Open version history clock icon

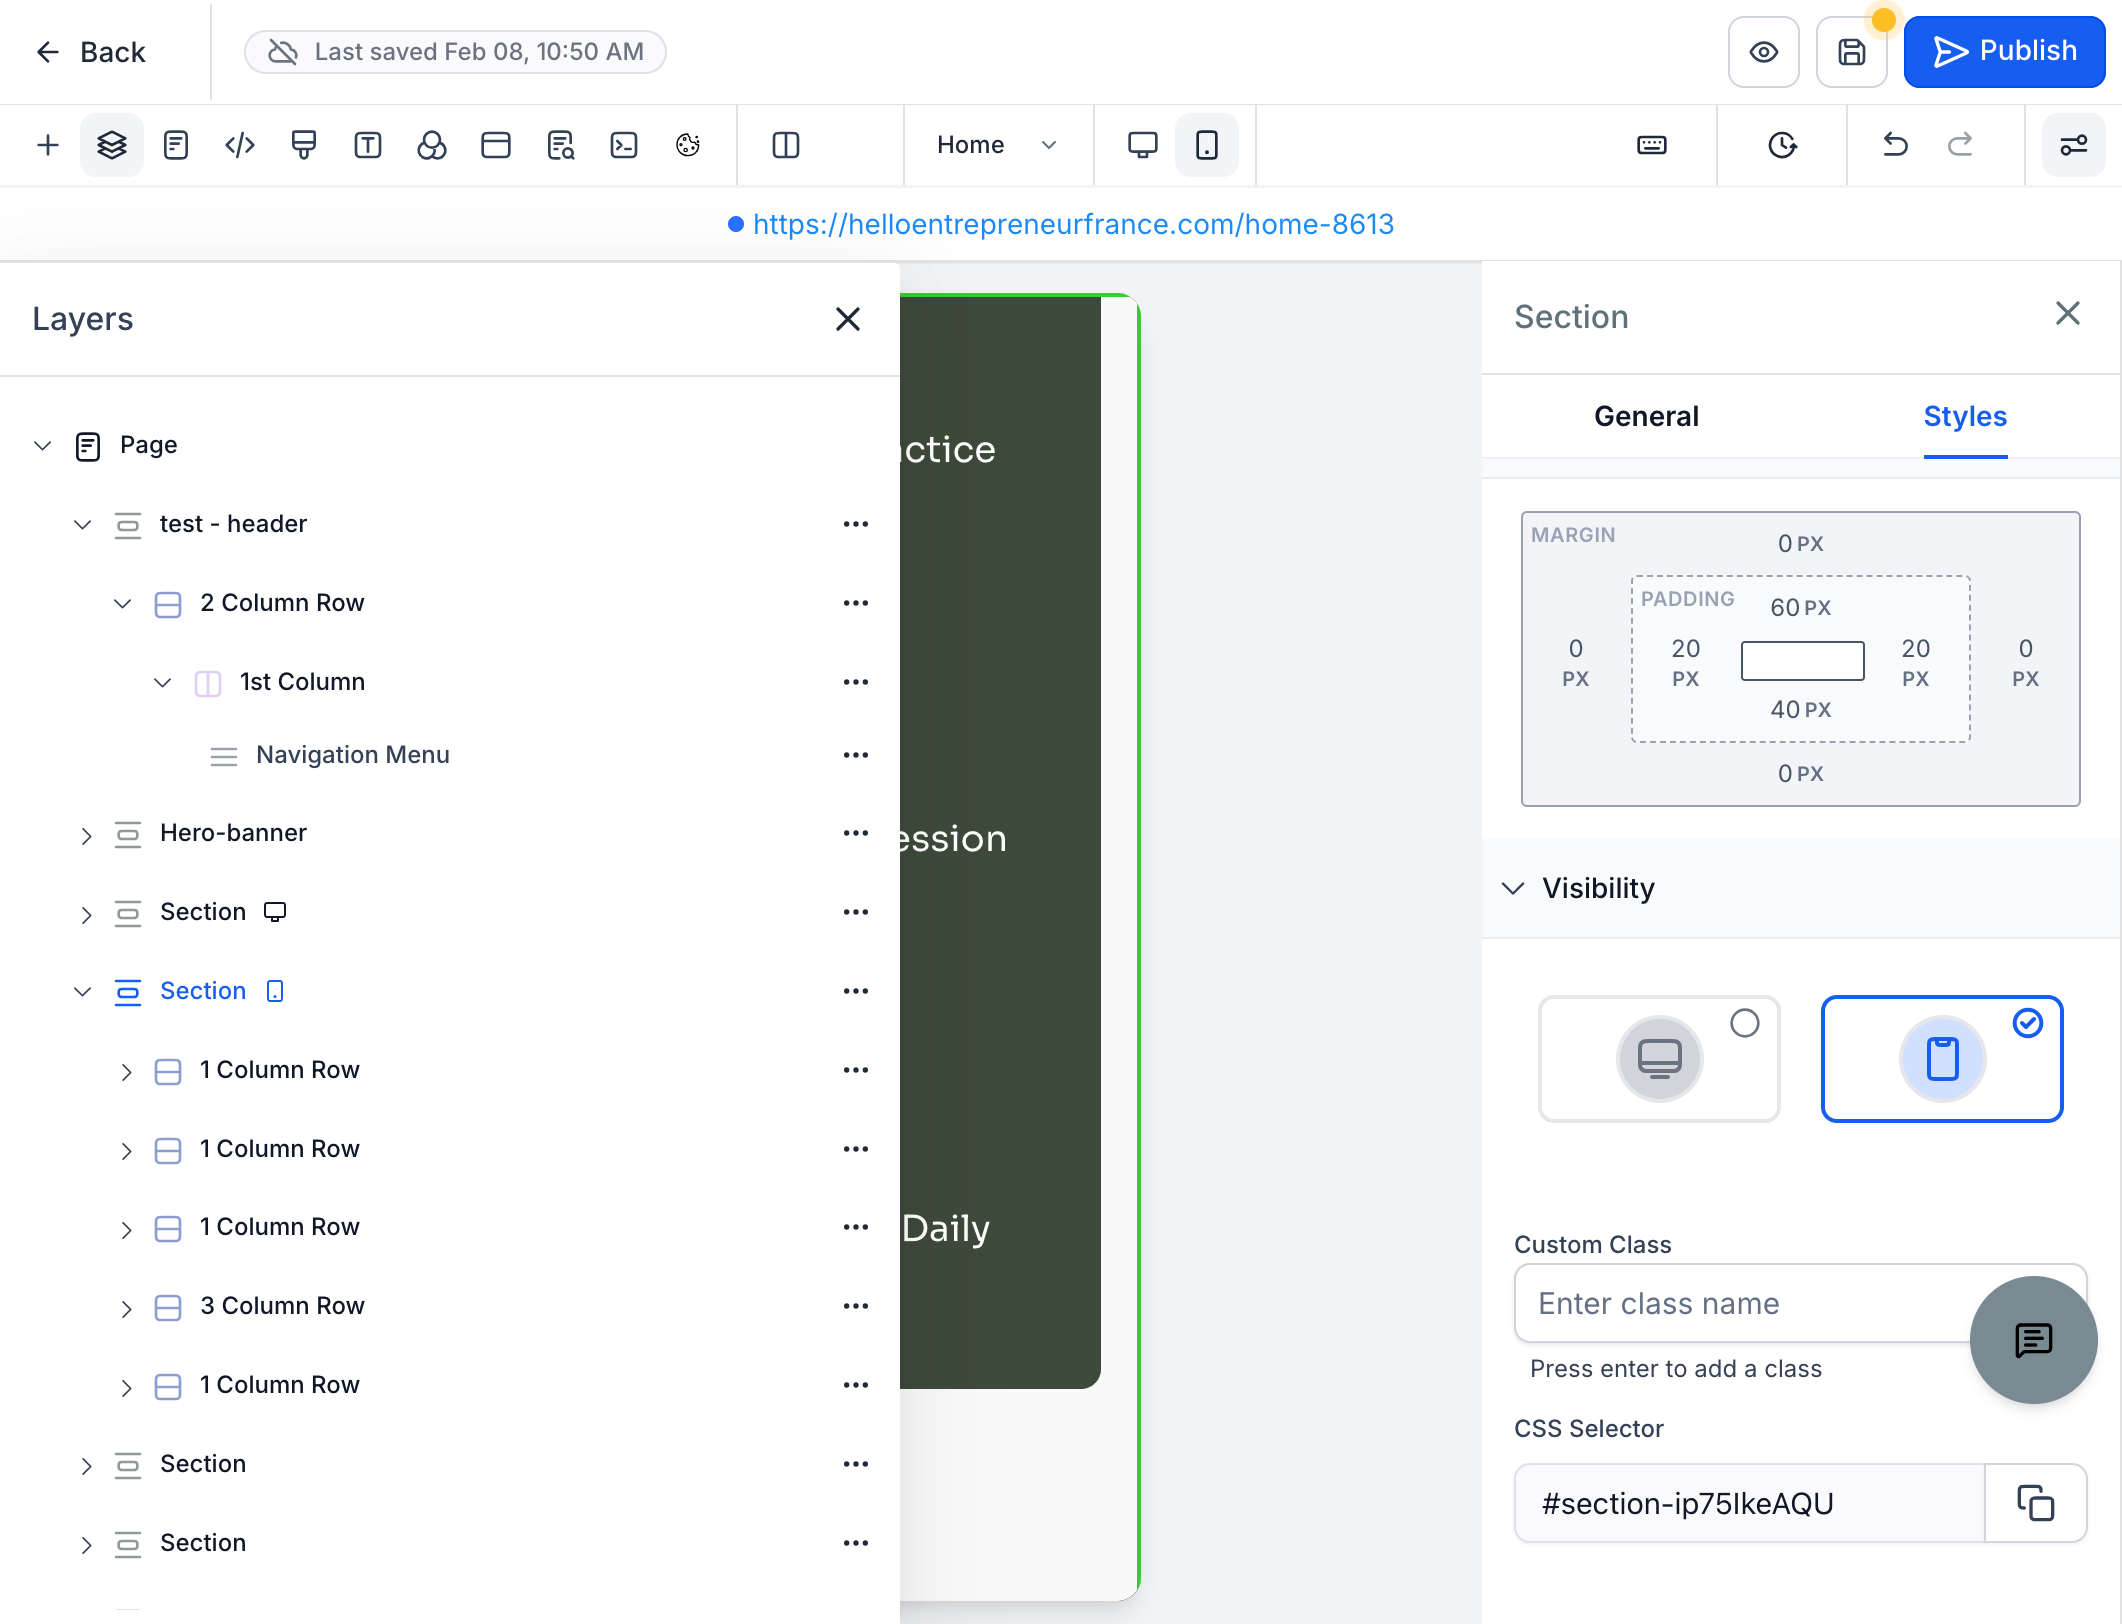click(x=1783, y=145)
